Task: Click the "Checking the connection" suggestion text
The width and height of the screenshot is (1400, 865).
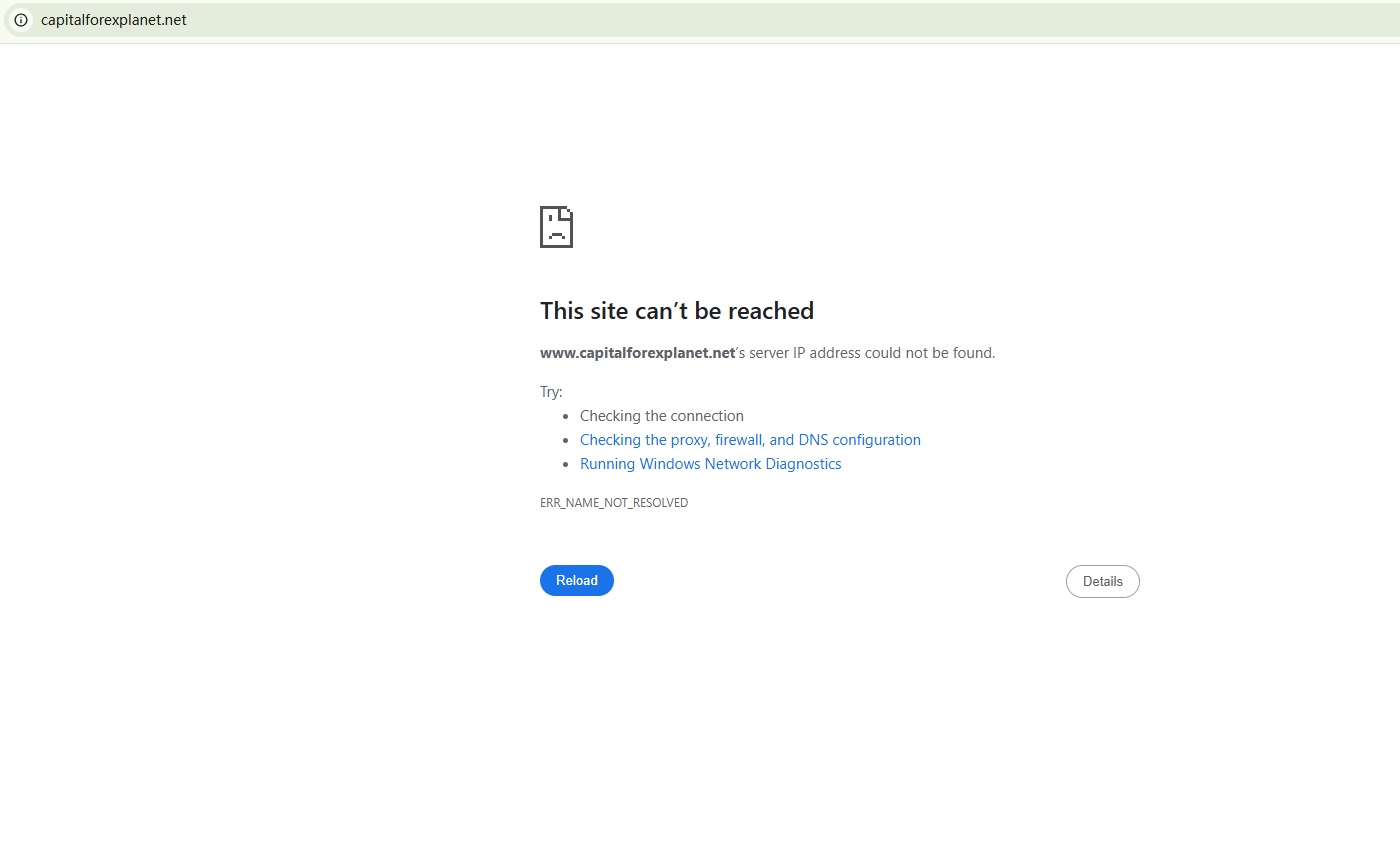Action: coord(661,416)
